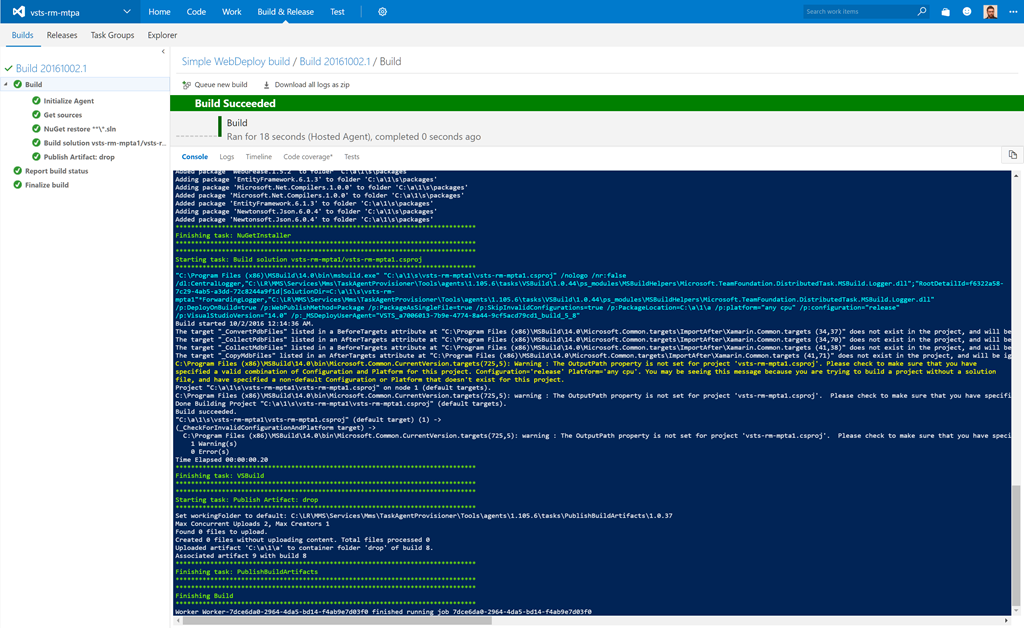
Task: Select the Finalize build step
Action: (x=46, y=185)
